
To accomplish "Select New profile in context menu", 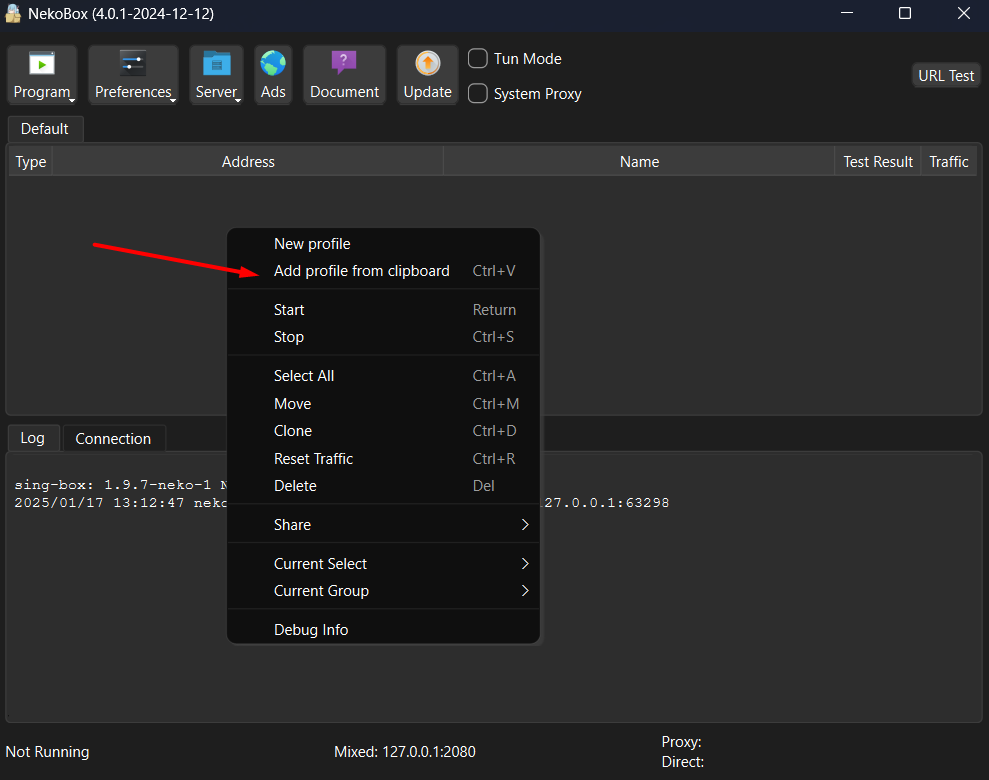I will click(x=312, y=244).
